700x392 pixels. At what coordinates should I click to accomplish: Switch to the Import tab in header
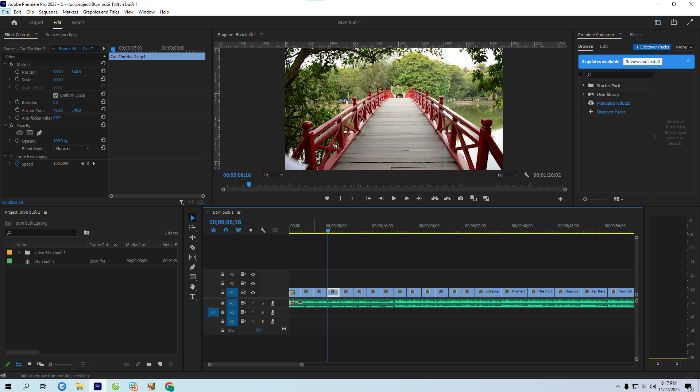[x=36, y=22]
